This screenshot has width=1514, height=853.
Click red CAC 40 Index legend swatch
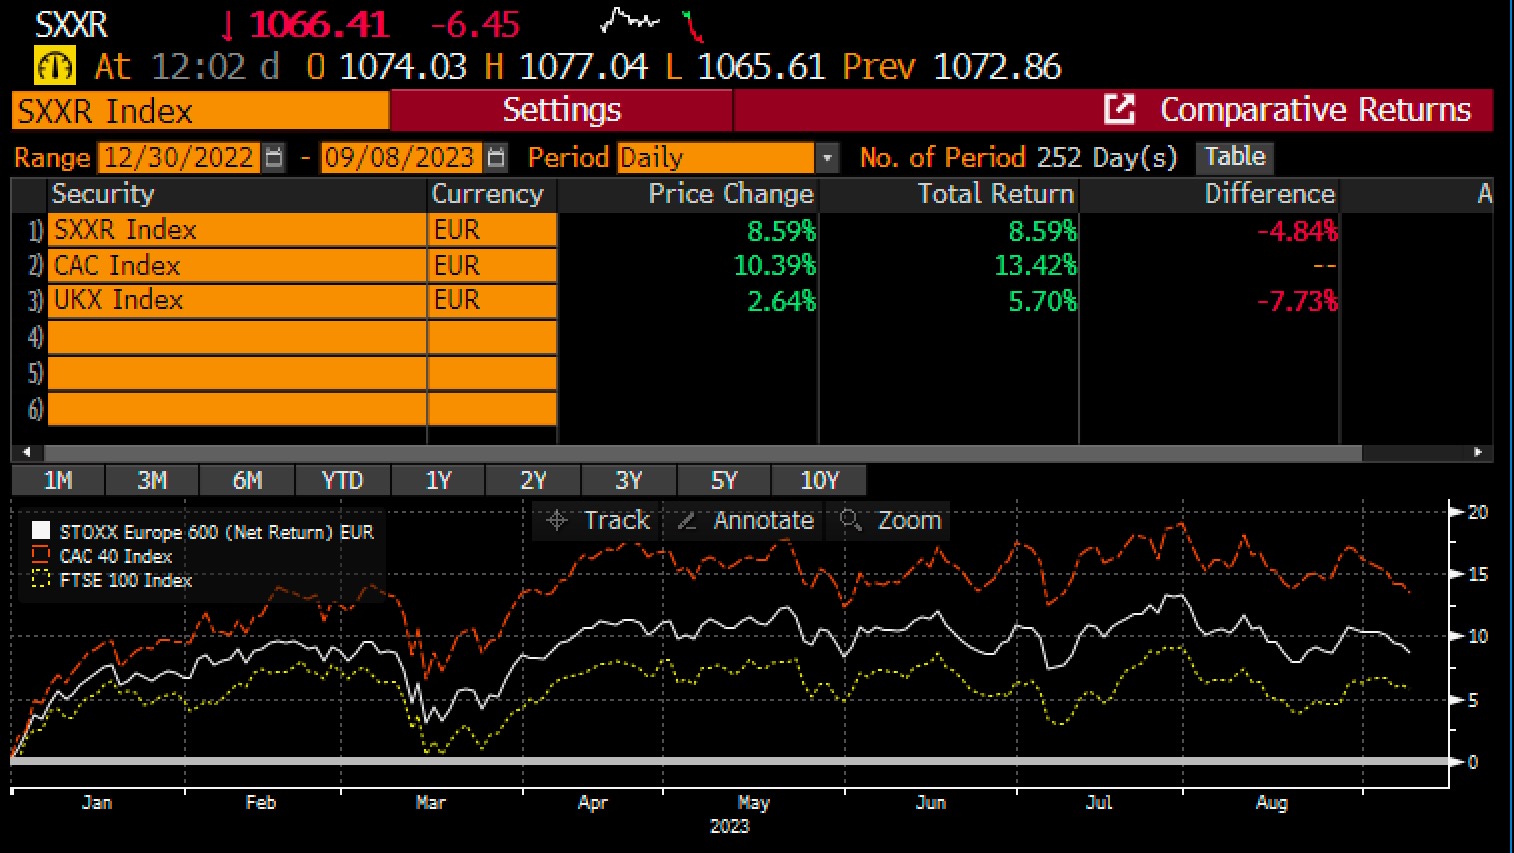(x=40, y=555)
